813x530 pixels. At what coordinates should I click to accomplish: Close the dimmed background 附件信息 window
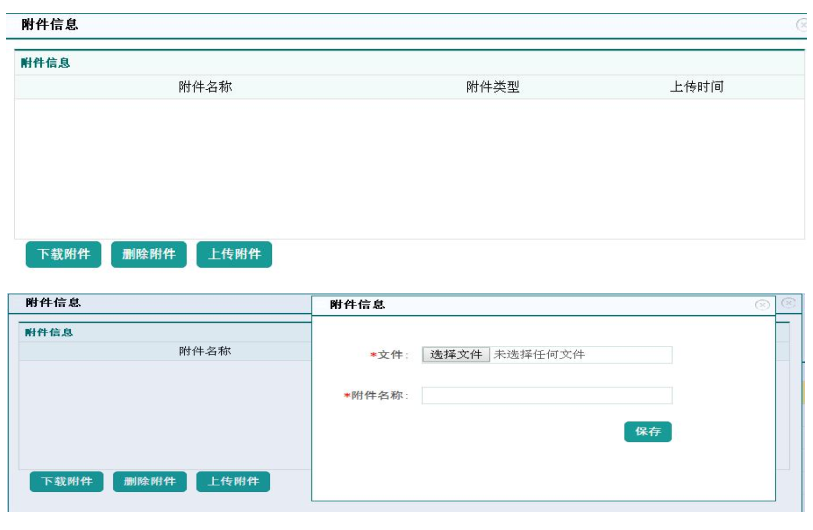tap(788, 302)
